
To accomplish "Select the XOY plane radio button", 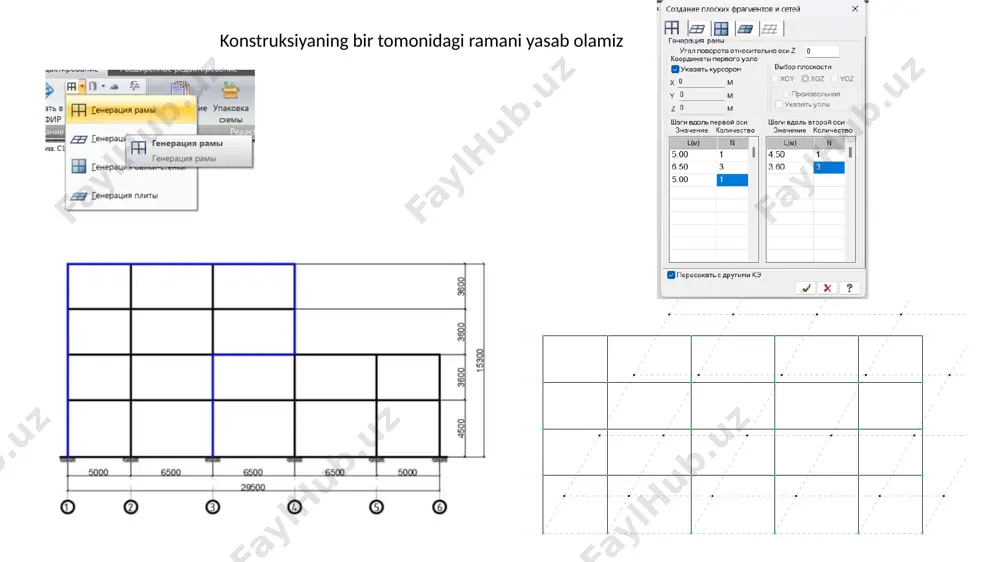I will (x=776, y=78).
